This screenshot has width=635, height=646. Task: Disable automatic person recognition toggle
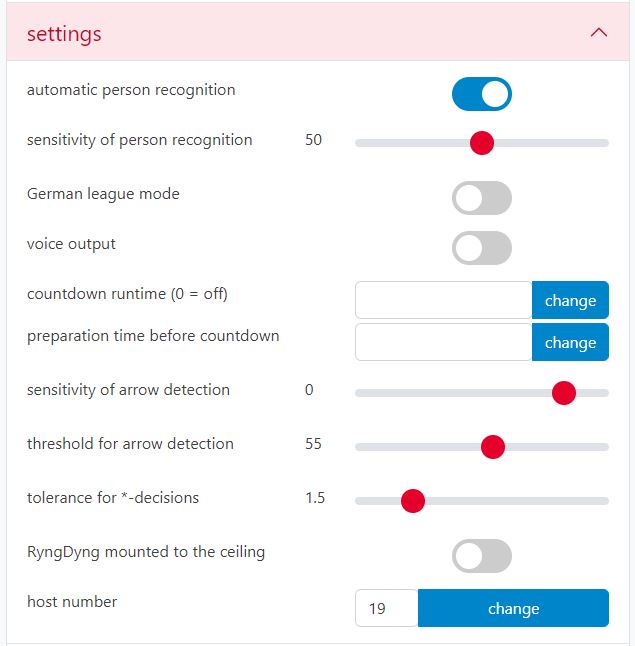482,94
